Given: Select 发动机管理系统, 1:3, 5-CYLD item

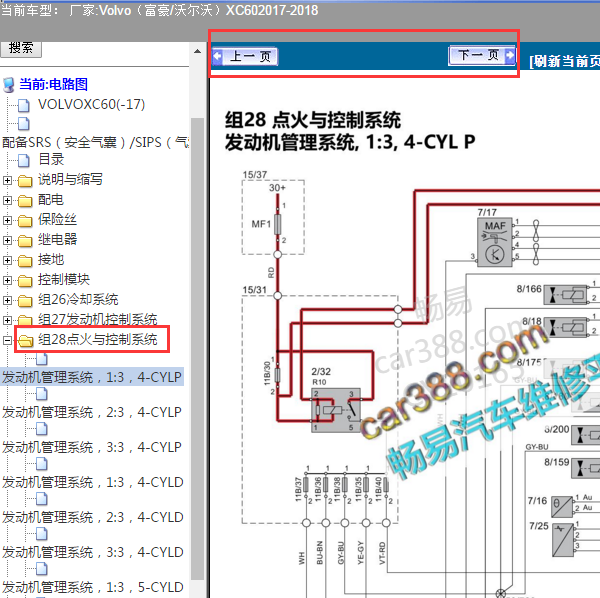Looking at the screenshot, I should [x=93, y=587].
